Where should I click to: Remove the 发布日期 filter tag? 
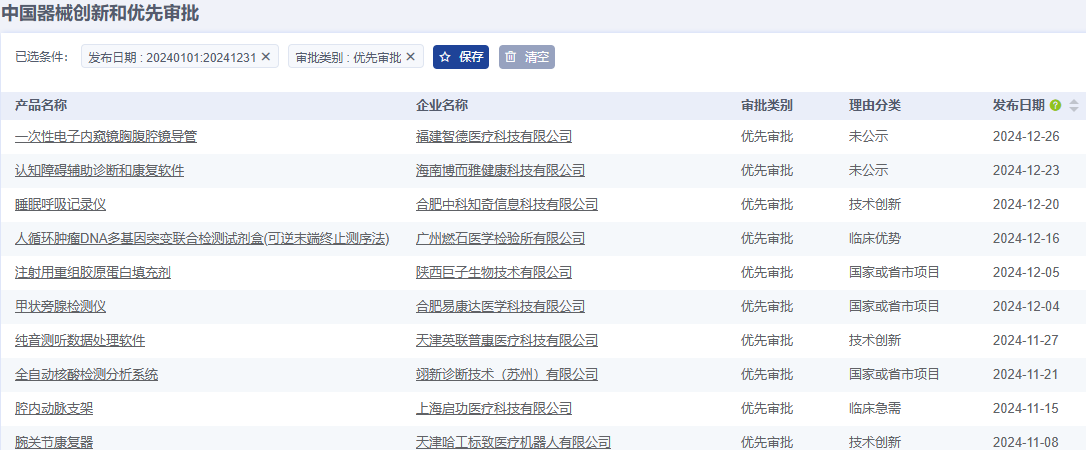pyautogui.click(x=265, y=57)
